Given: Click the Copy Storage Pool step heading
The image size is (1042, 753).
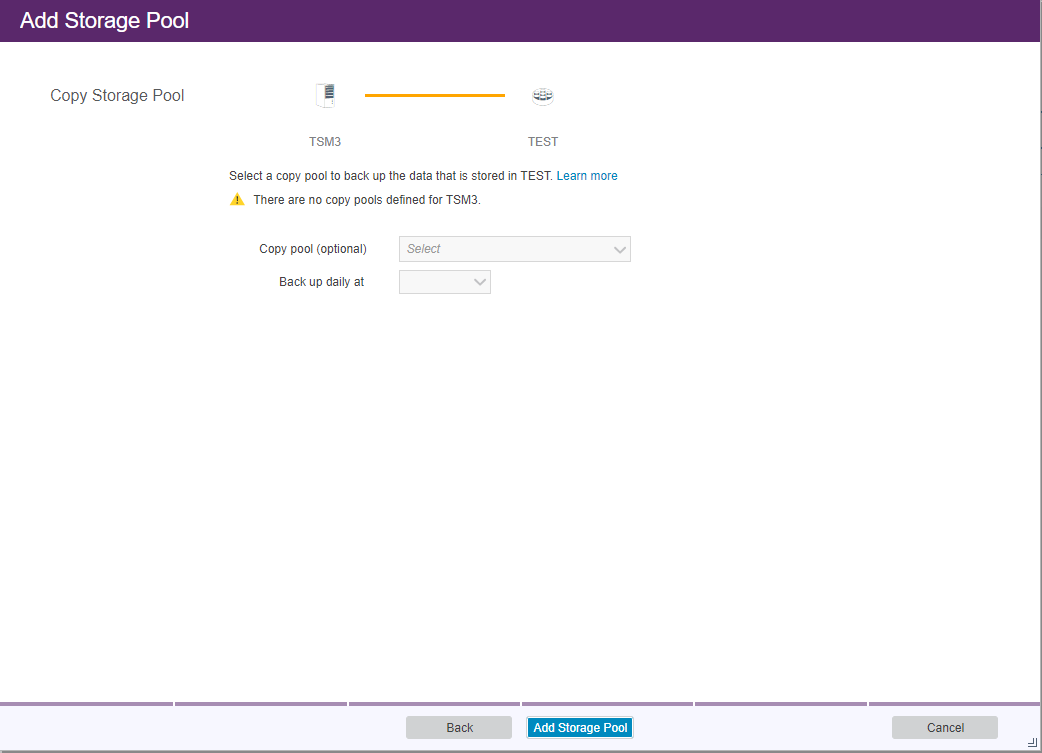Looking at the screenshot, I should click(117, 96).
